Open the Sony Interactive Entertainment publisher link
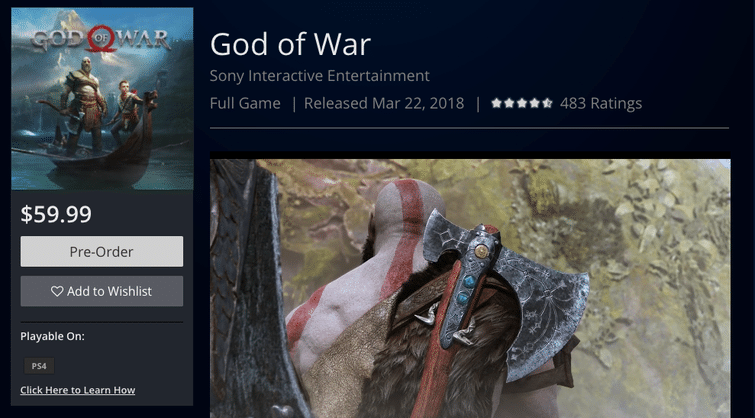 point(320,76)
